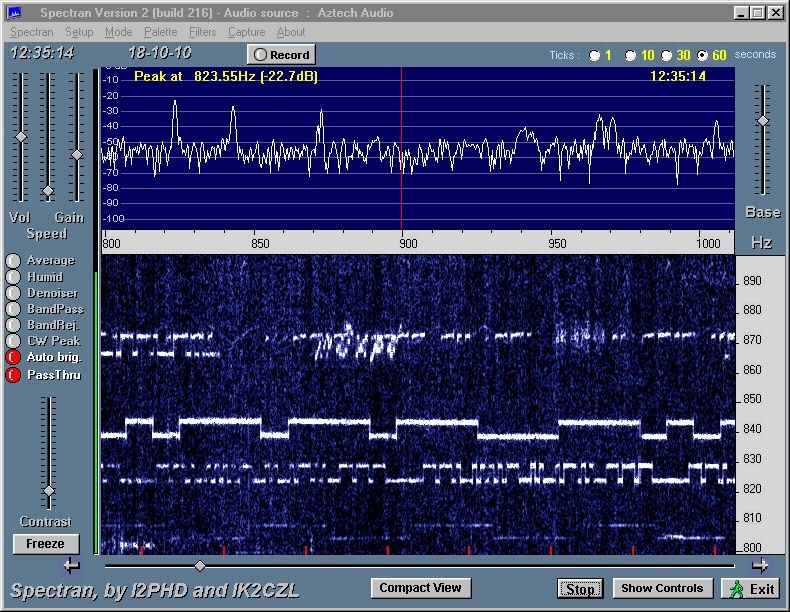Image resolution: width=790 pixels, height=612 pixels.
Task: Click the Contrast slider handle
Action: point(49,491)
